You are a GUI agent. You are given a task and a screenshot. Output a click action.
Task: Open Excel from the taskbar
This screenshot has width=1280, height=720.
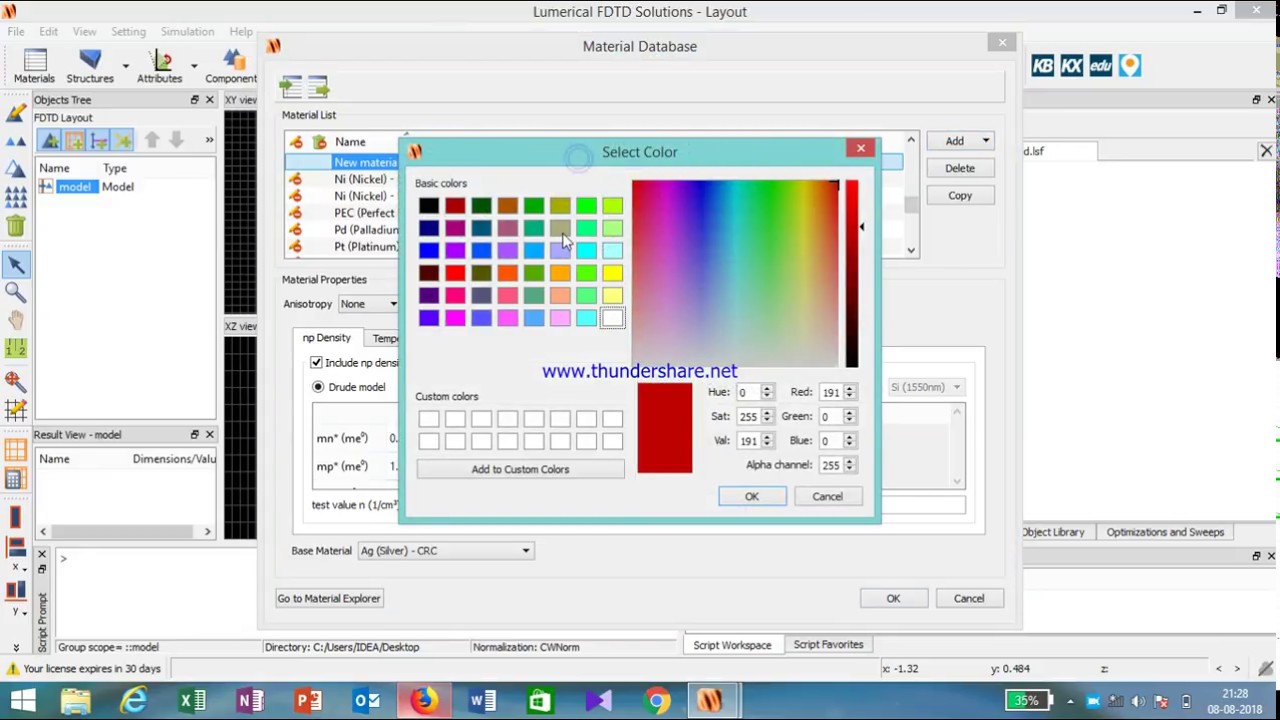[191, 701]
